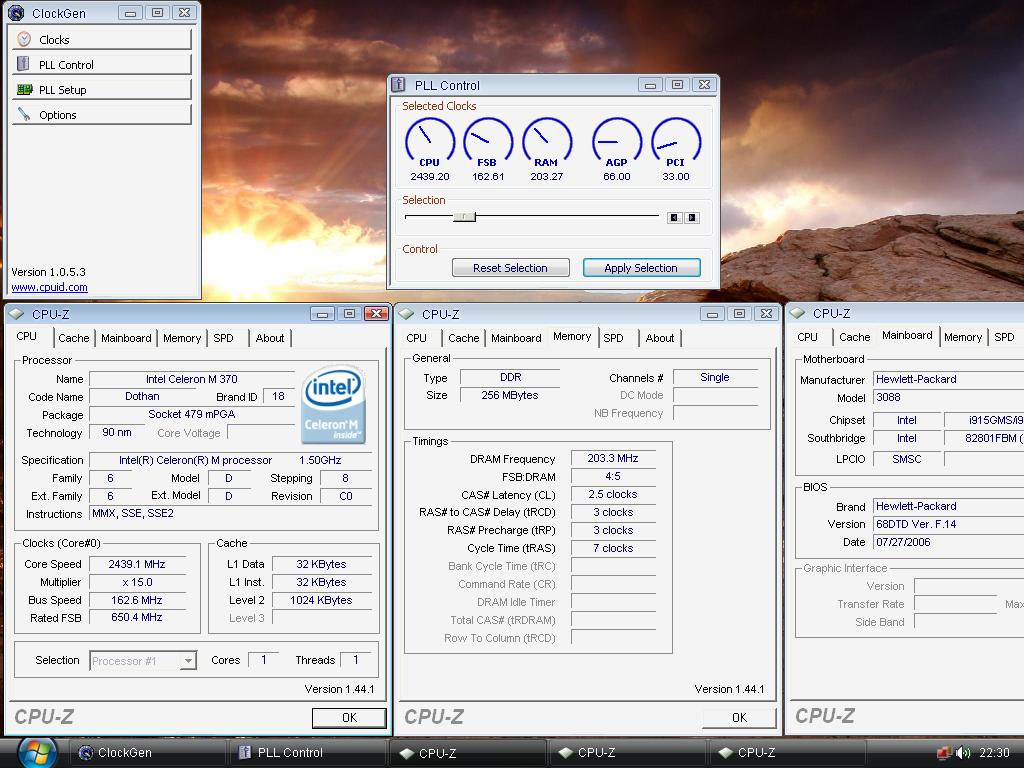Click the Selection slider thumb
This screenshot has height=768, width=1024.
(x=464, y=217)
